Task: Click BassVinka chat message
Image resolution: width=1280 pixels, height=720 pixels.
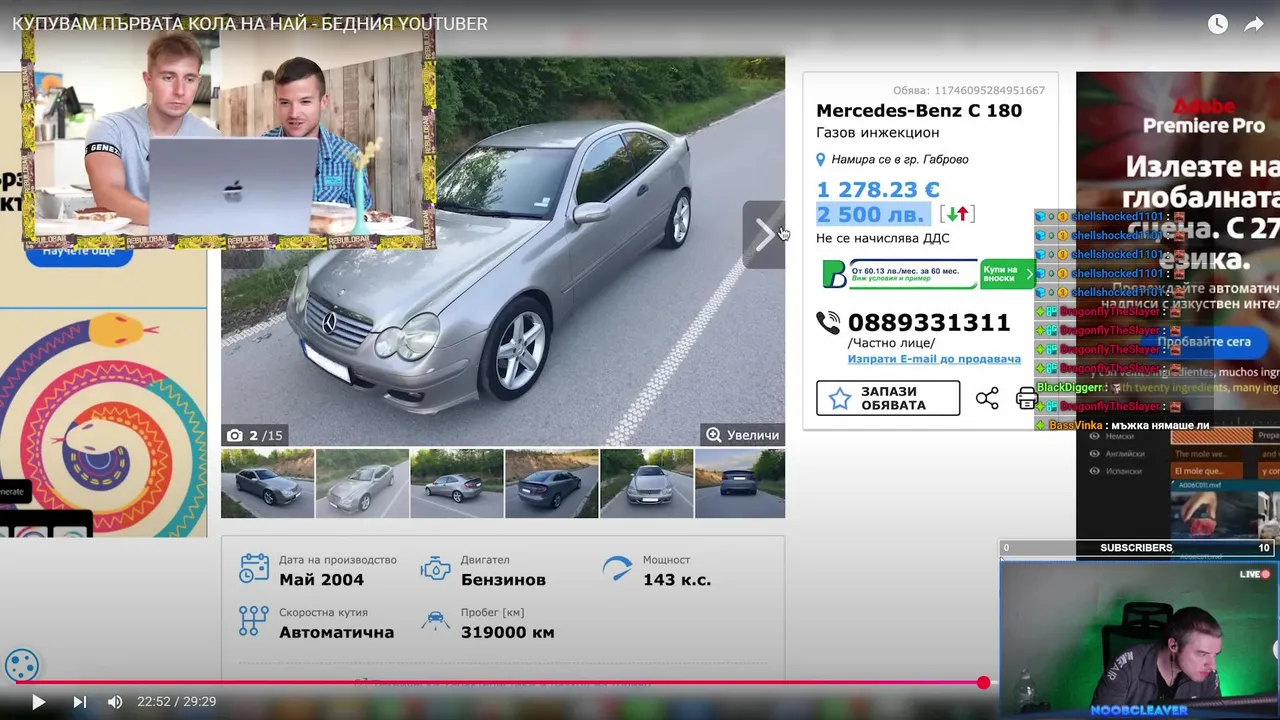Action: click(1123, 425)
